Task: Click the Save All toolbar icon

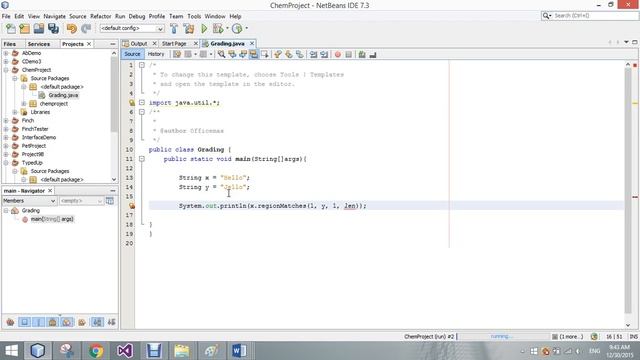Action: (x=53, y=29)
